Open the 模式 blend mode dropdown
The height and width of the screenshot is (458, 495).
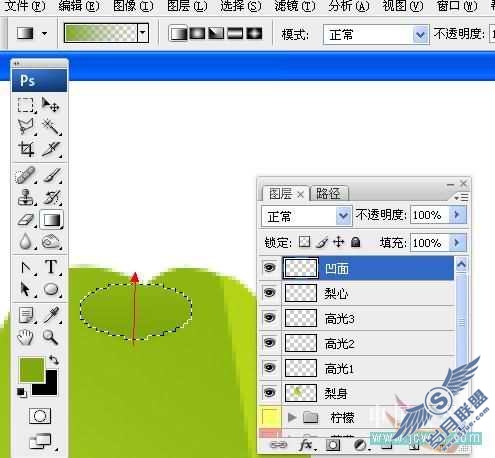pos(376,34)
